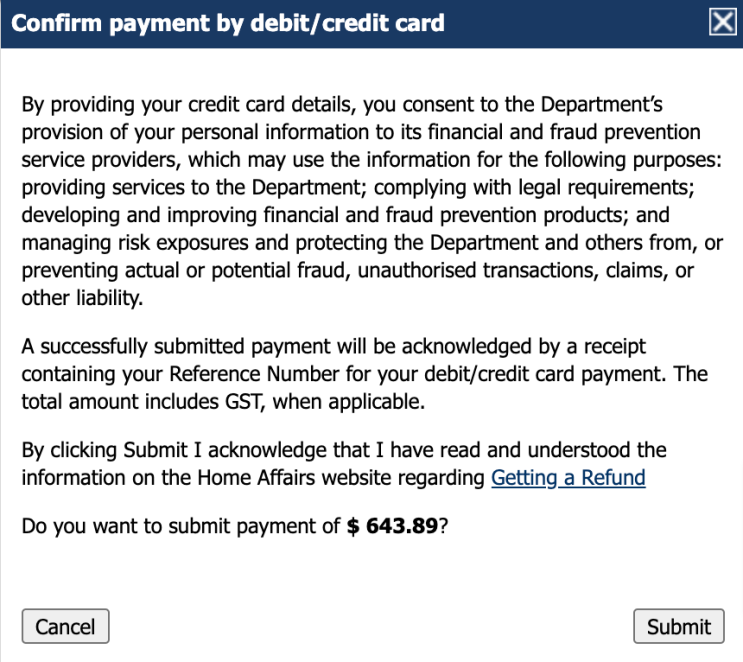Click the consent paragraph about credit card details
743x662 pixels.
[x=372, y=201]
